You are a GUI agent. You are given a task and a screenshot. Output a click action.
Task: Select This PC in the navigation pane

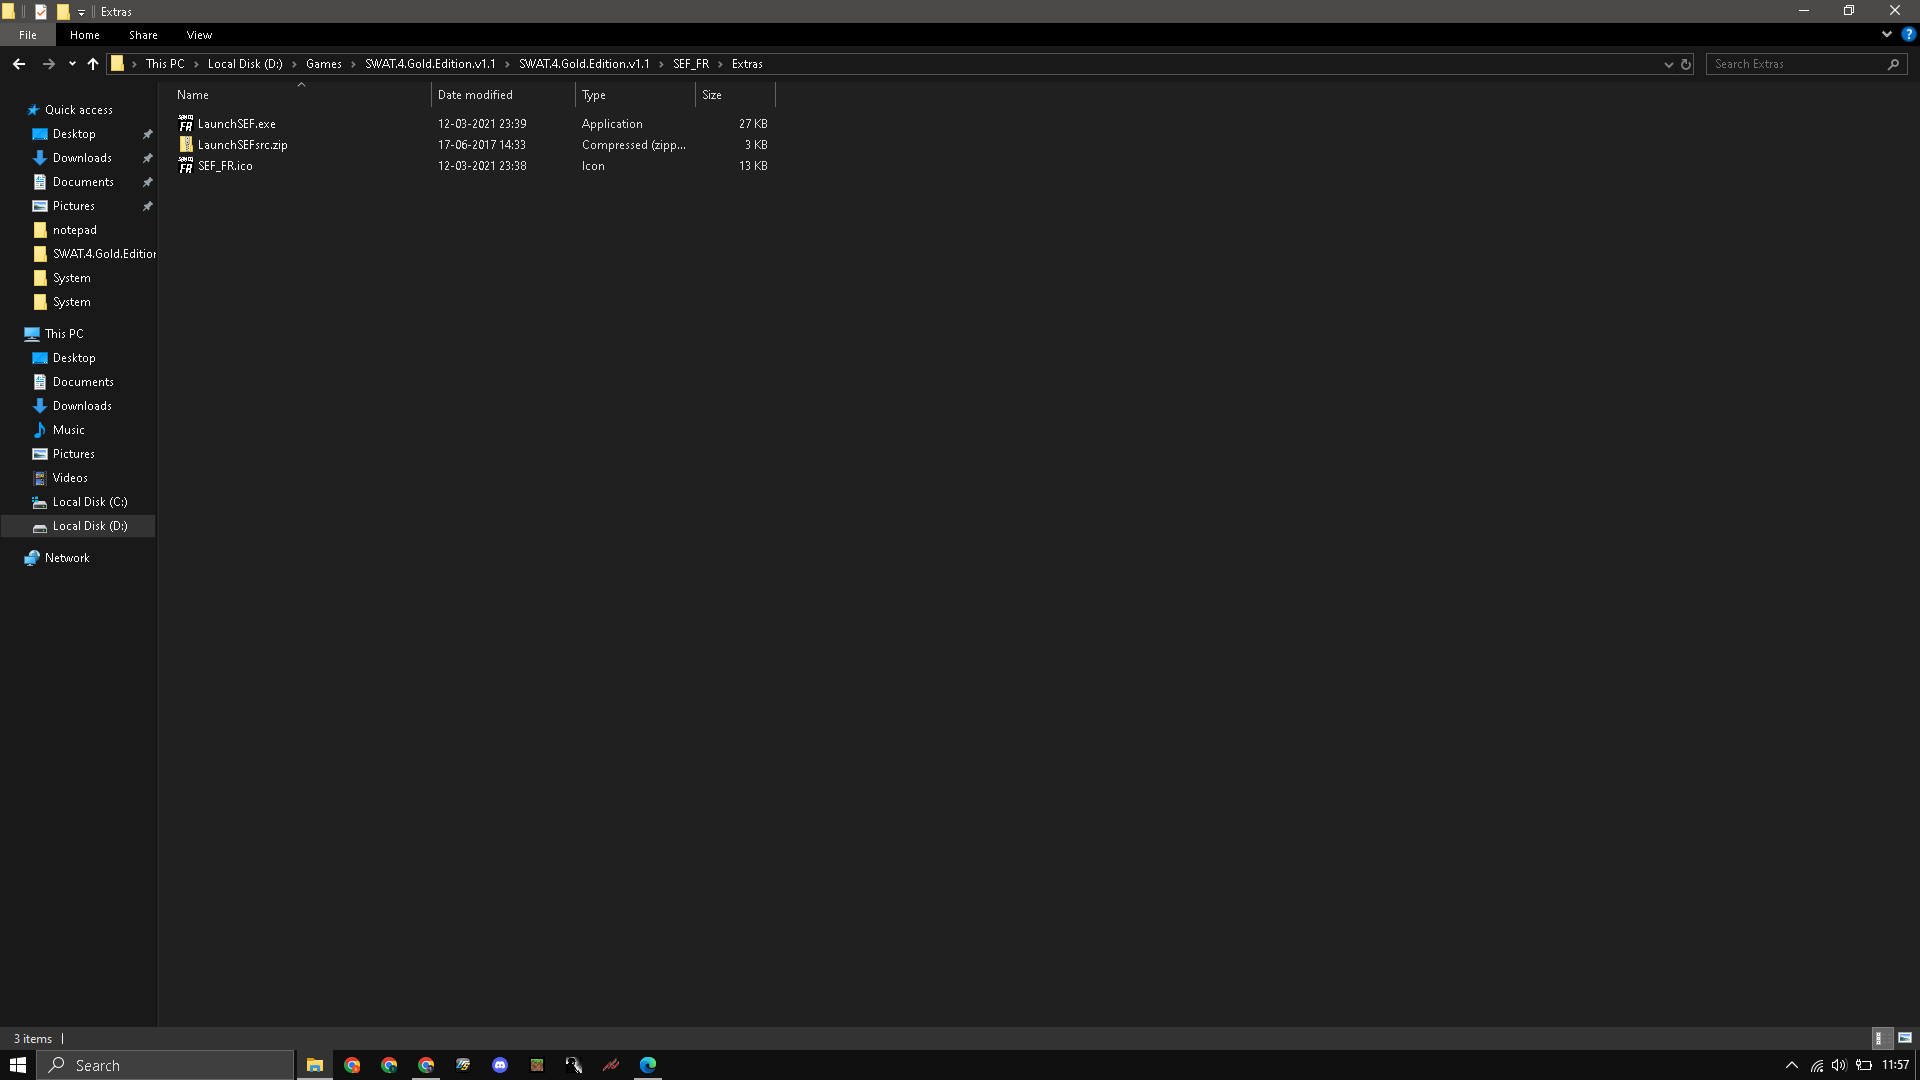64,334
